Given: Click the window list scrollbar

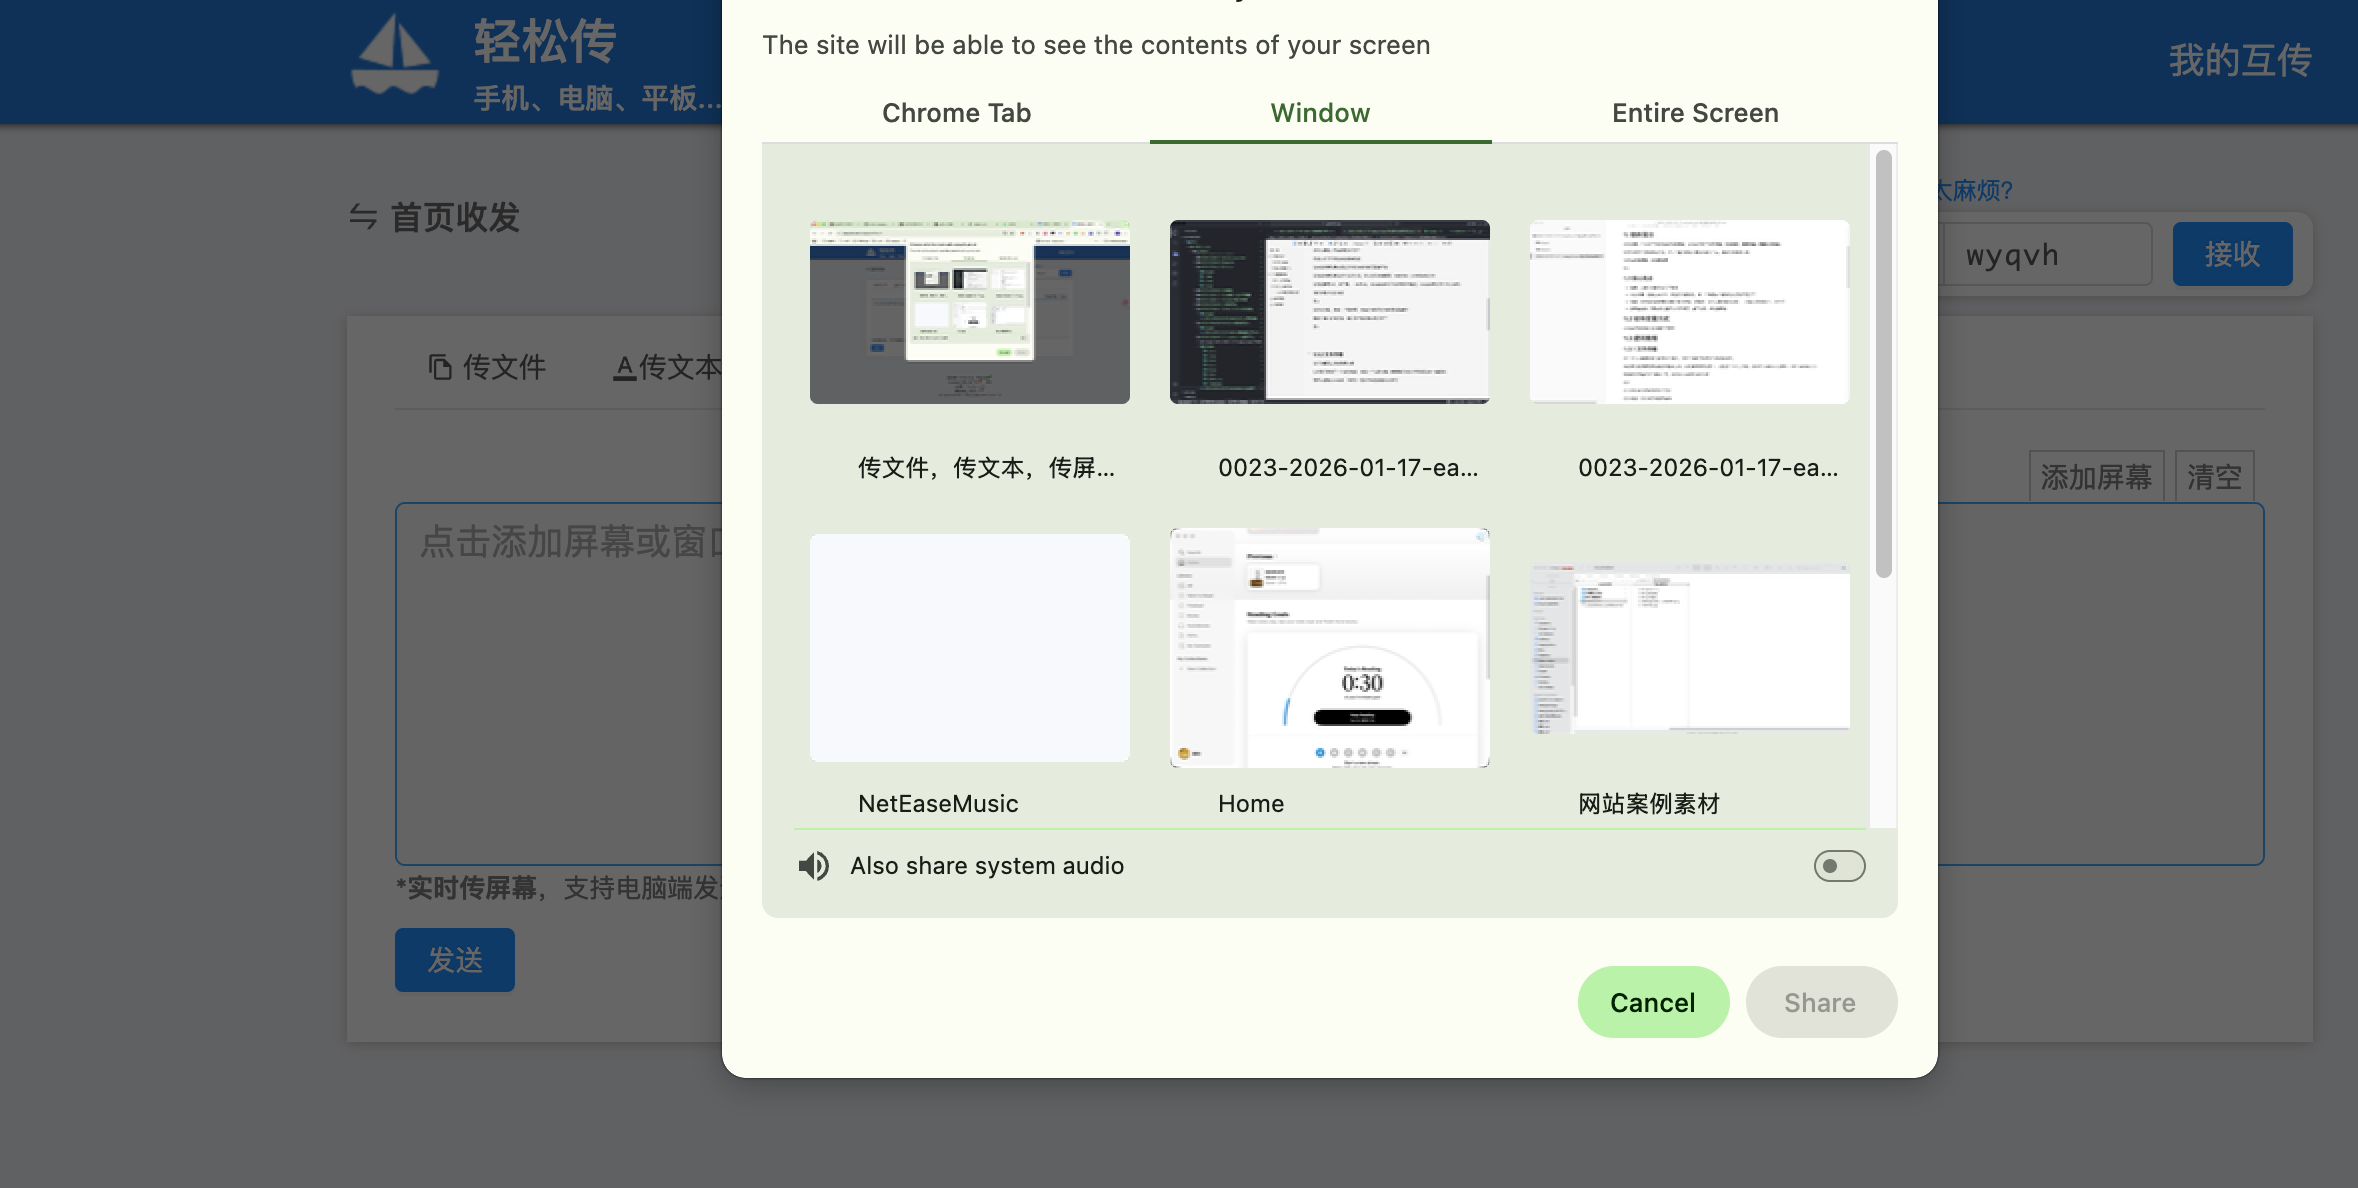Looking at the screenshot, I should tap(1883, 364).
